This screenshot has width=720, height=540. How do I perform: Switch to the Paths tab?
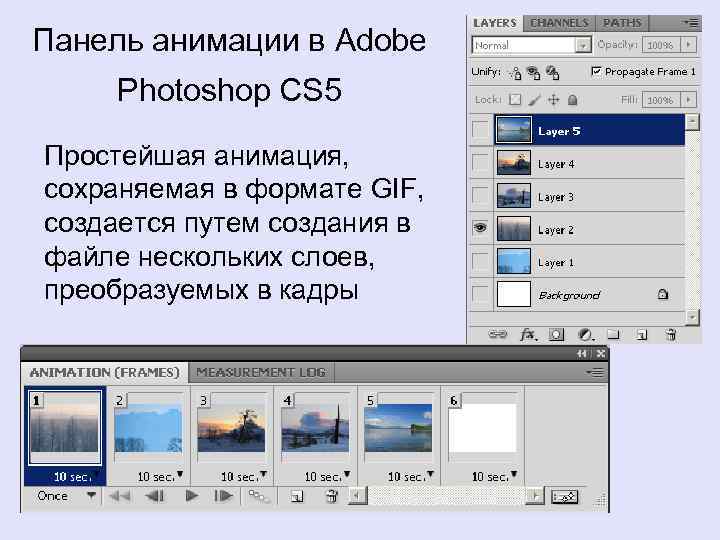tap(622, 23)
